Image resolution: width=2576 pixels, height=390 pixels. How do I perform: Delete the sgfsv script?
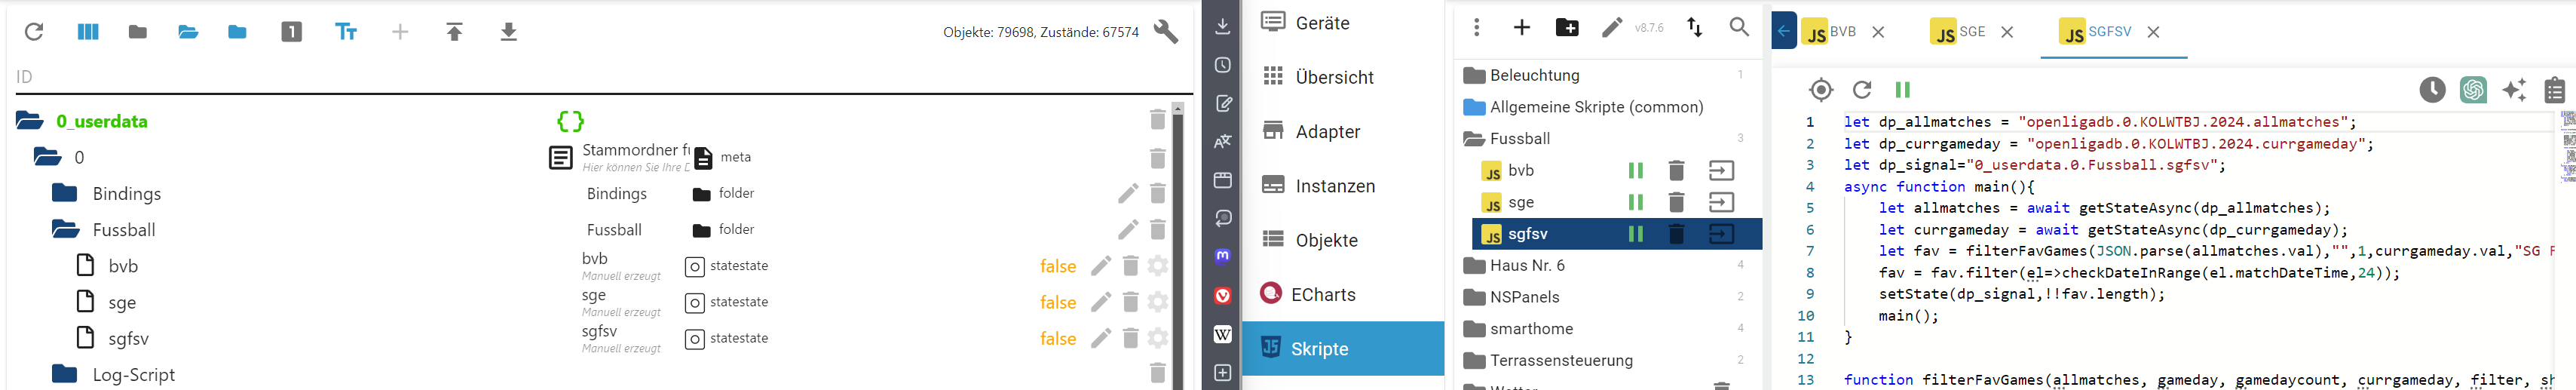(1676, 234)
